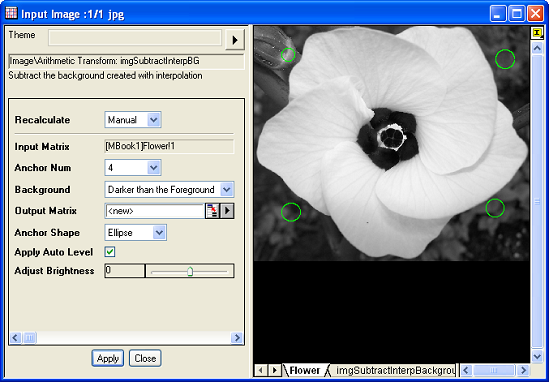Click the previous sheet tab arrow
This screenshot has height=382, width=549.
coord(260,370)
